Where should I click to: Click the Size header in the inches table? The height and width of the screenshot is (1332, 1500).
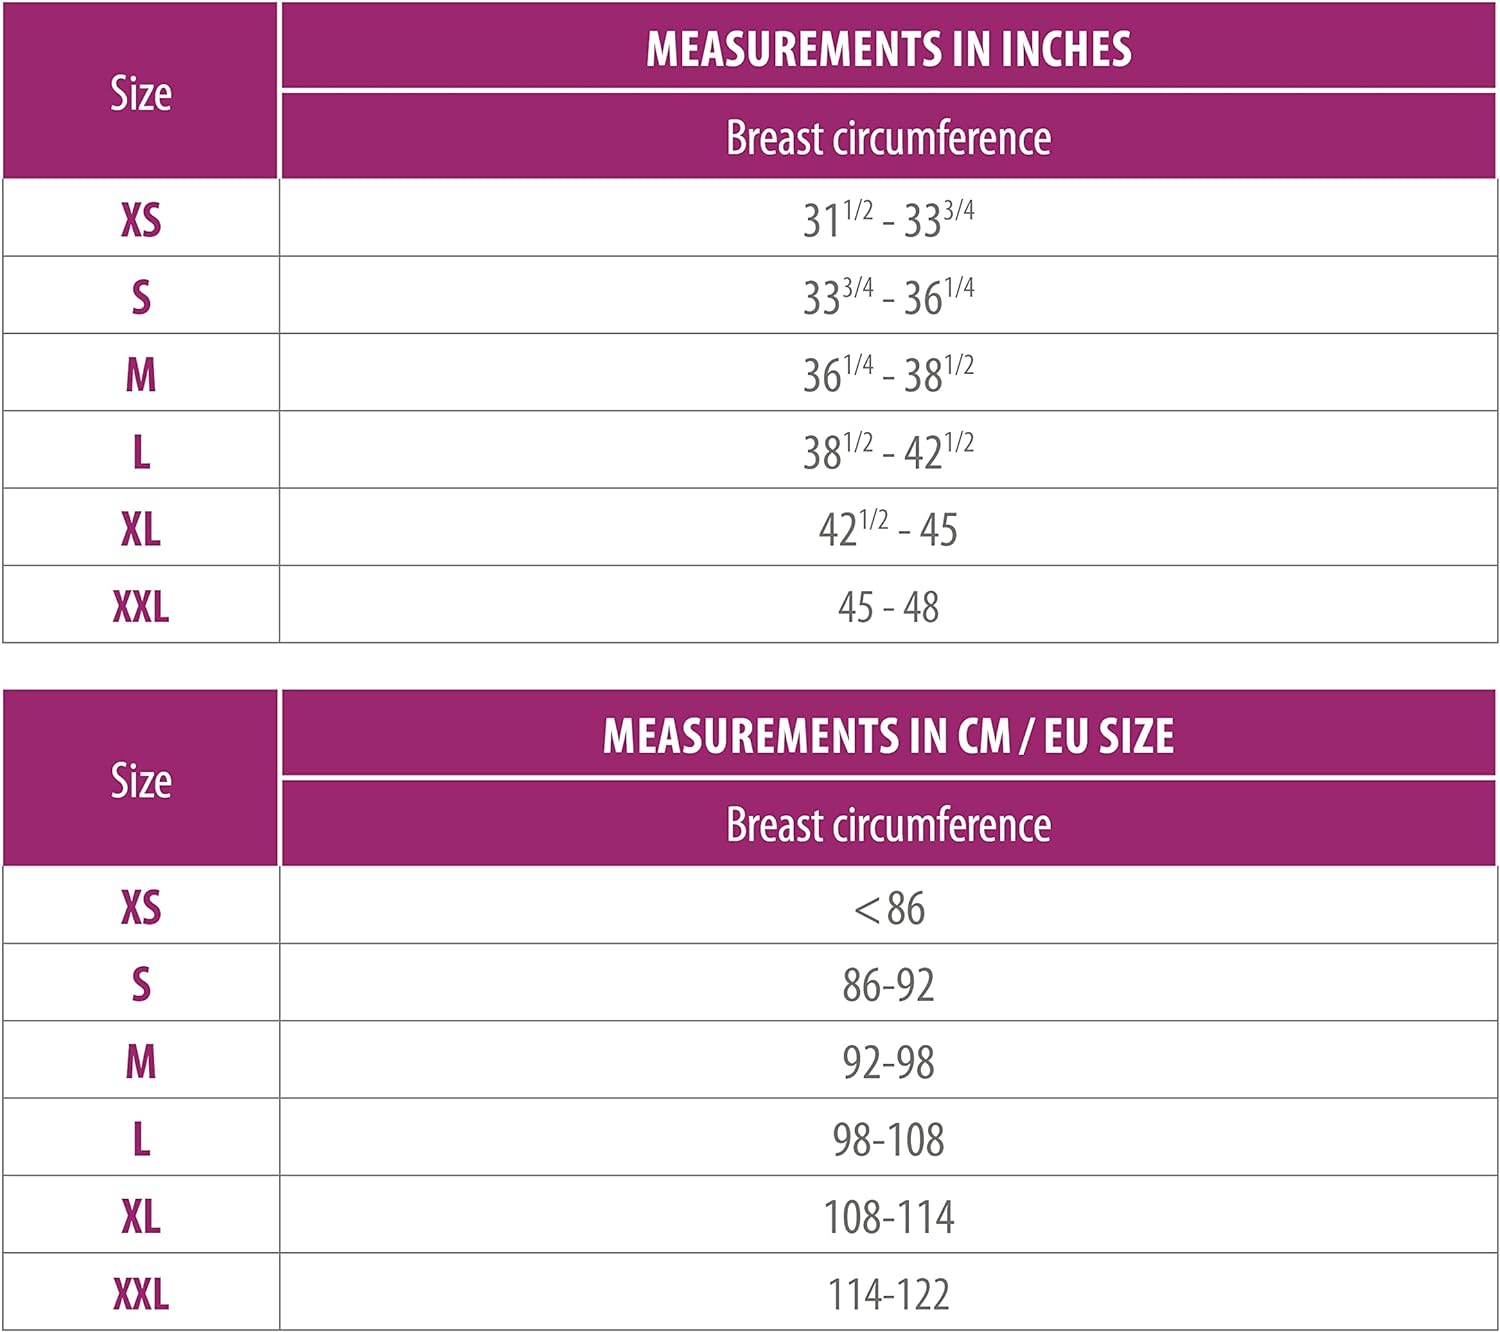(140, 93)
